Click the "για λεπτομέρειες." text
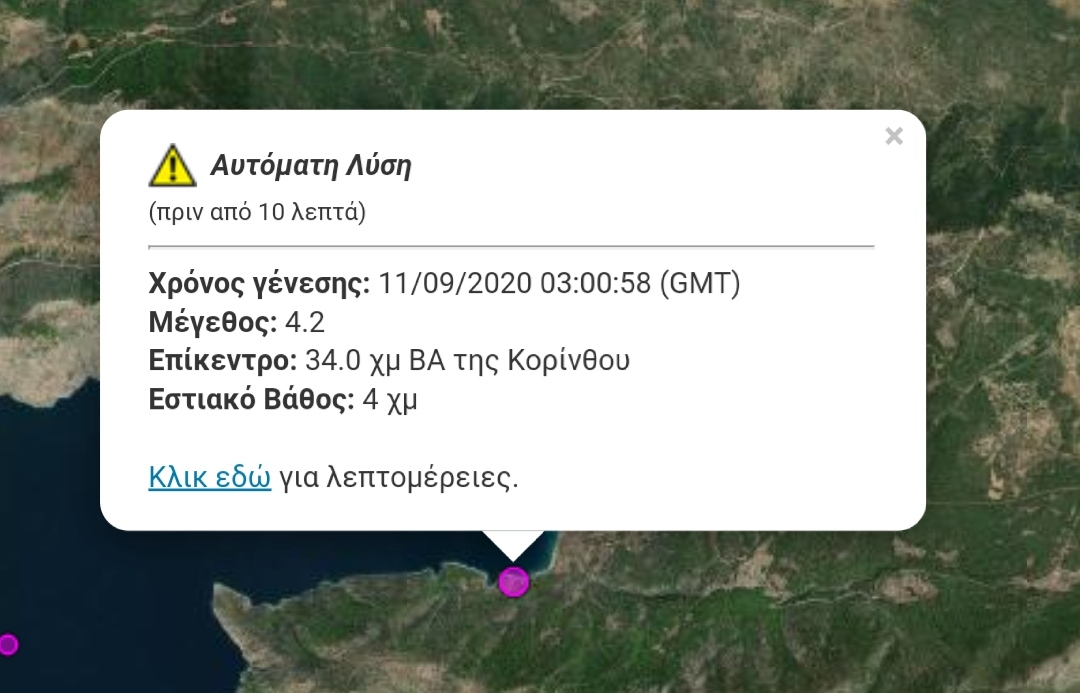Viewport: 1080px width, 693px height. (x=399, y=477)
